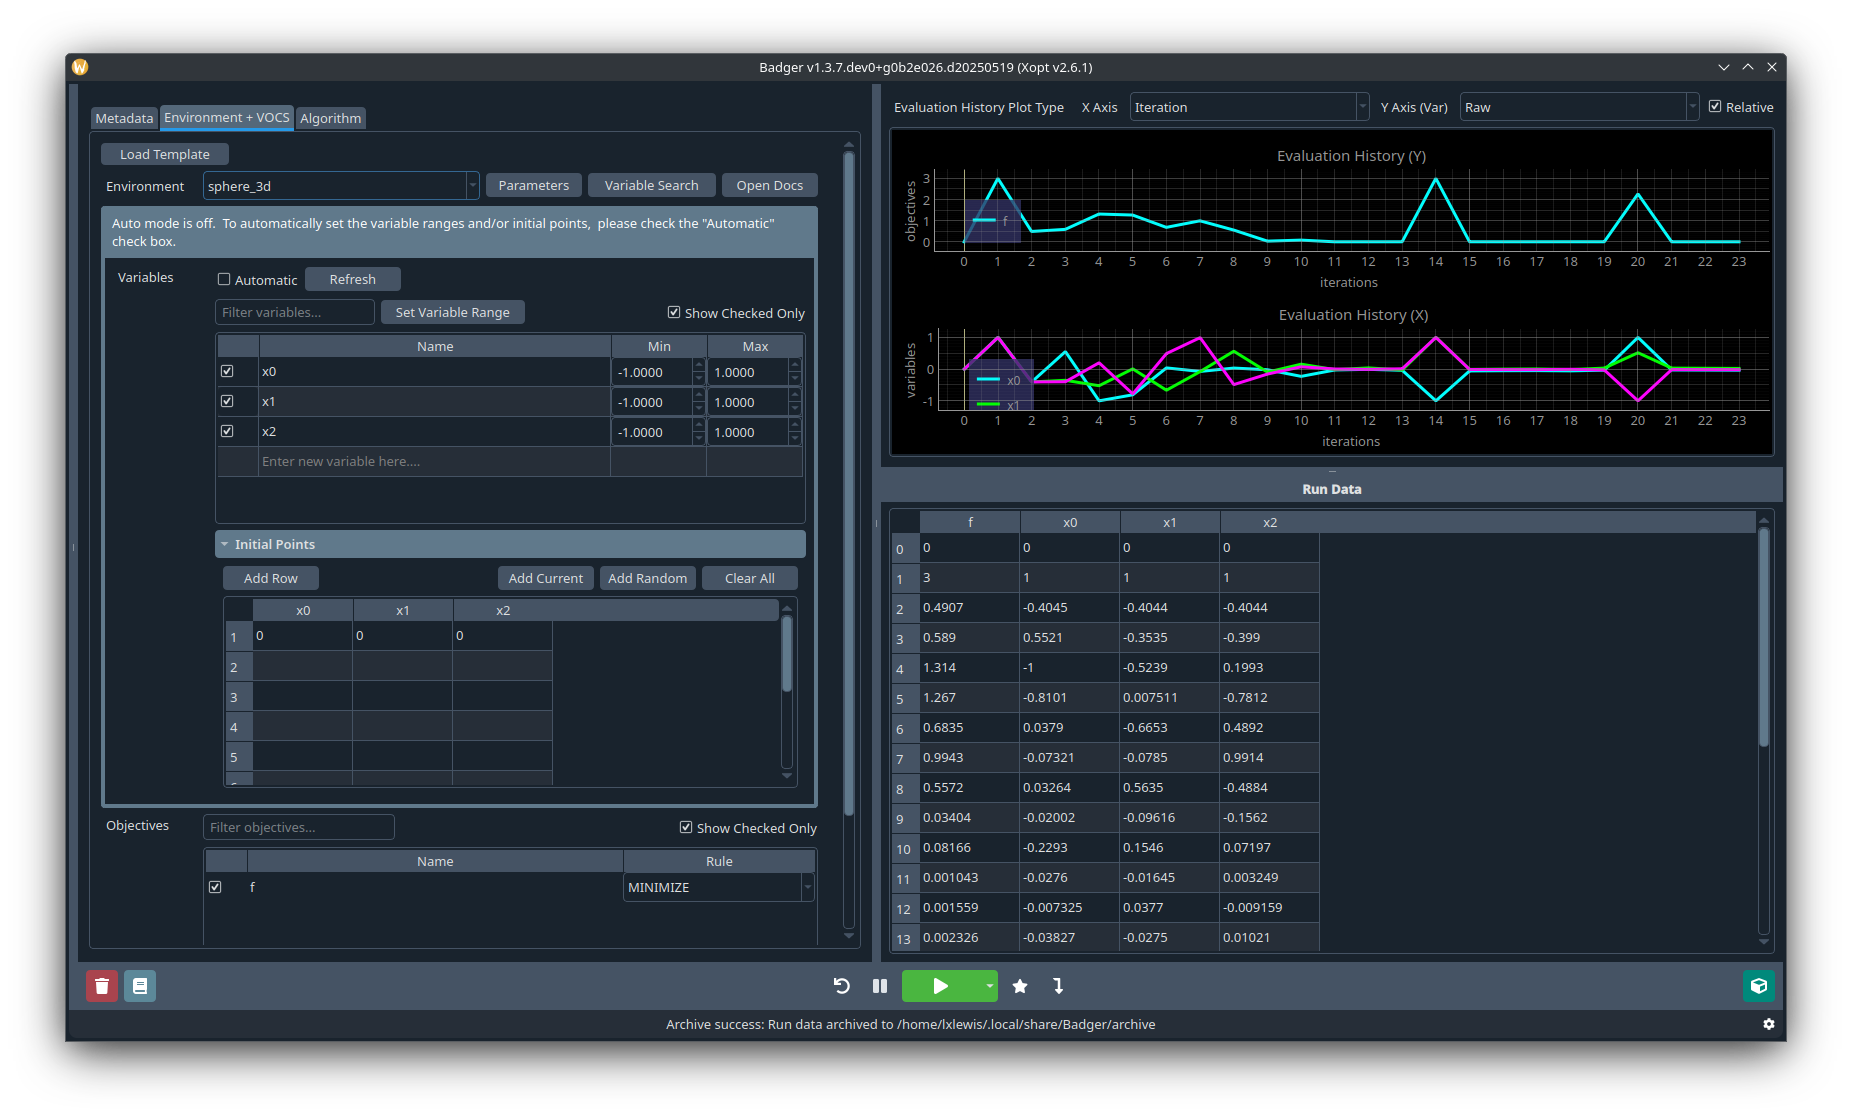This screenshot has height=1119, width=1852.
Task: Click Set Variable Range button
Action: point(453,312)
